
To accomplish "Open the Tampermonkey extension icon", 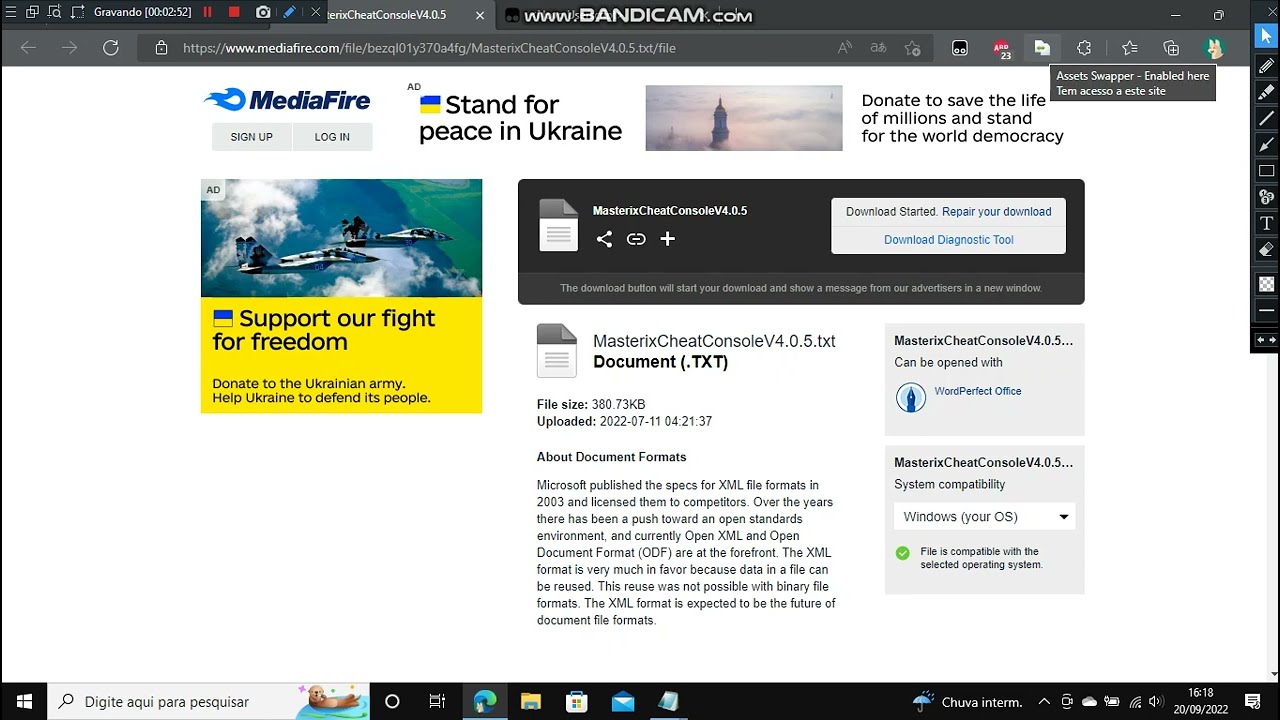I will 960,48.
